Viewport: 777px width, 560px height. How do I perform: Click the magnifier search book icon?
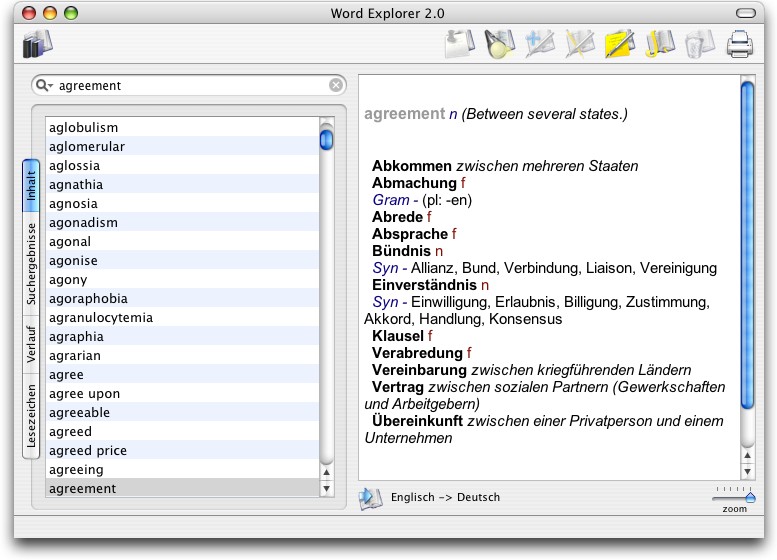498,44
